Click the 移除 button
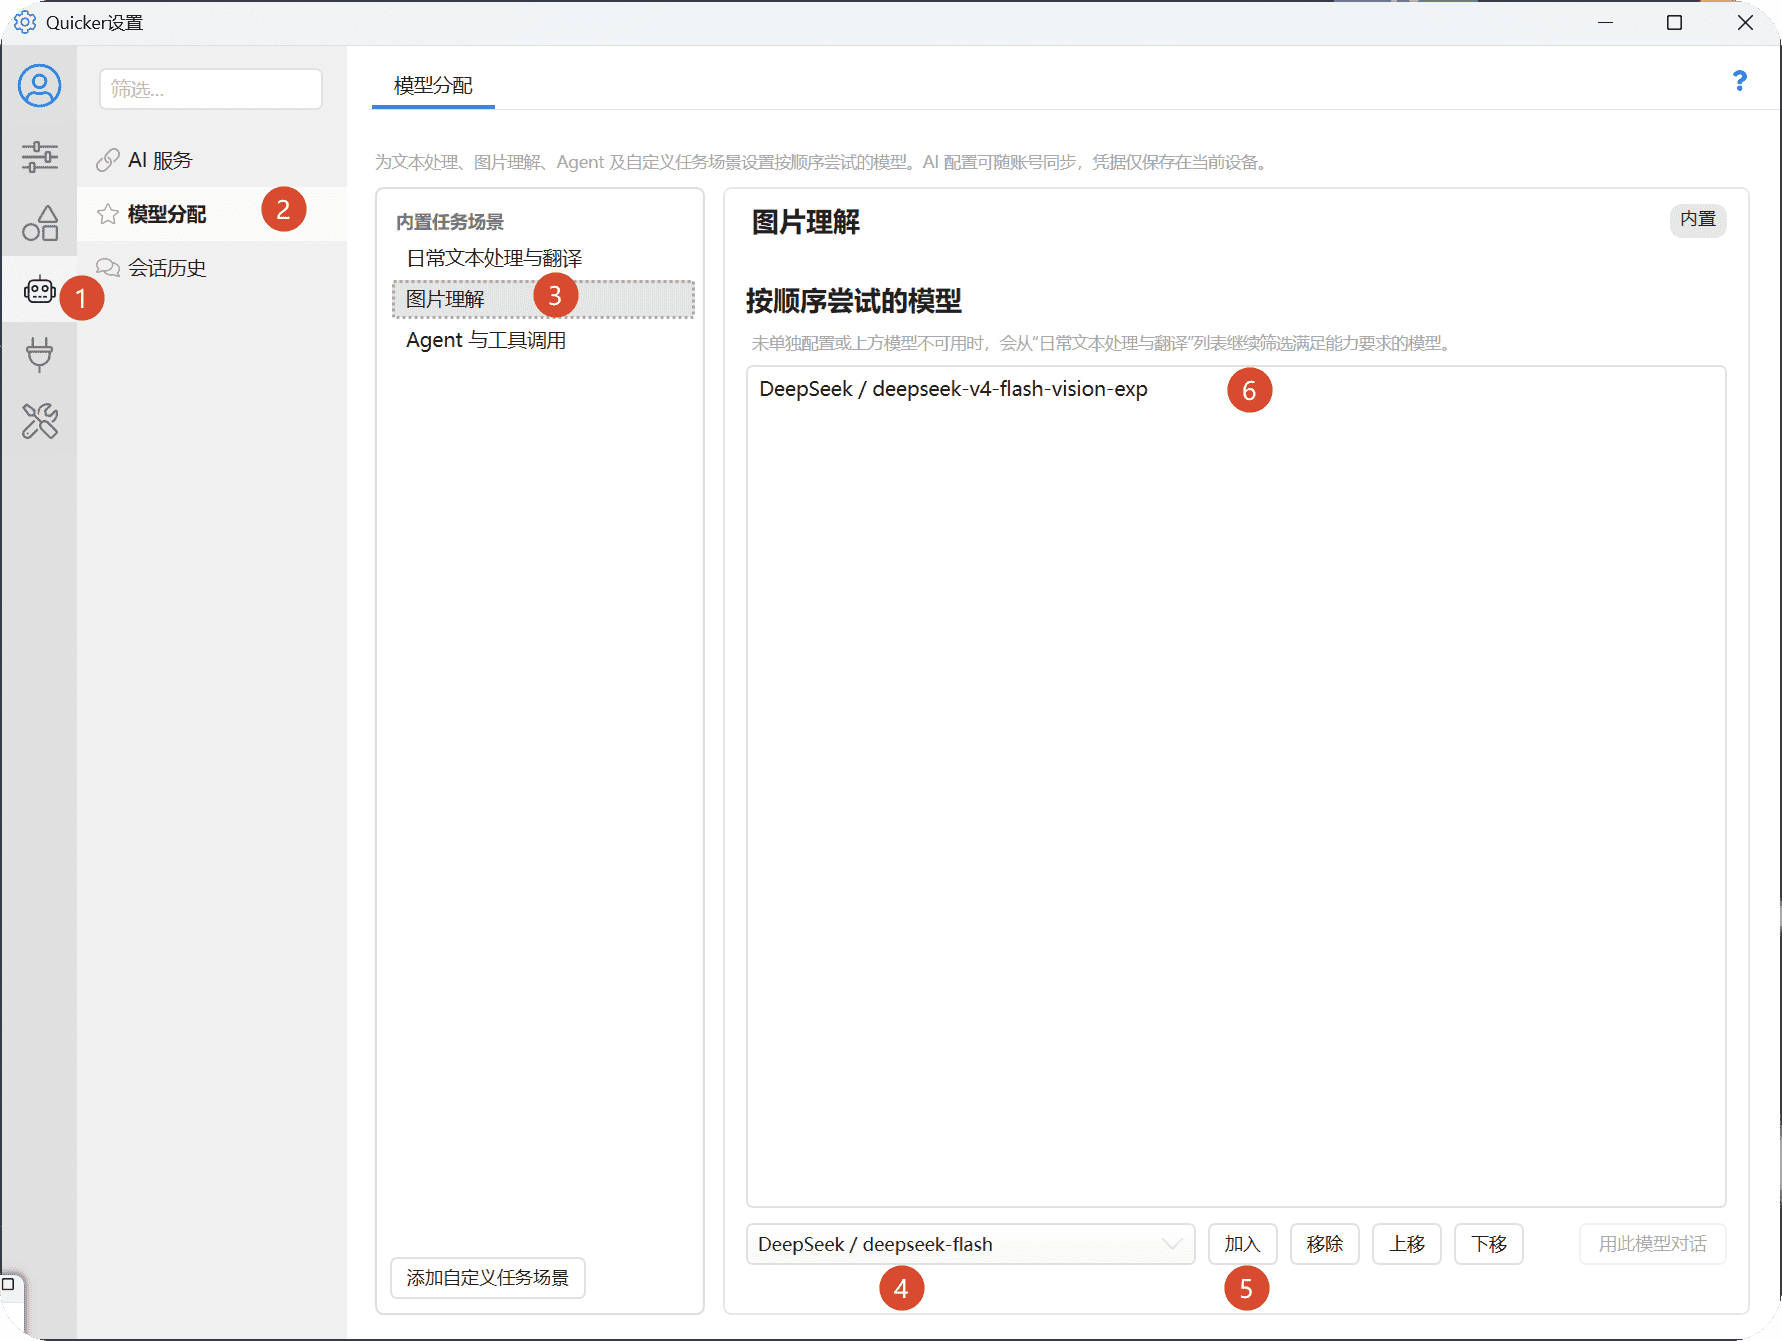 pos(1324,1244)
